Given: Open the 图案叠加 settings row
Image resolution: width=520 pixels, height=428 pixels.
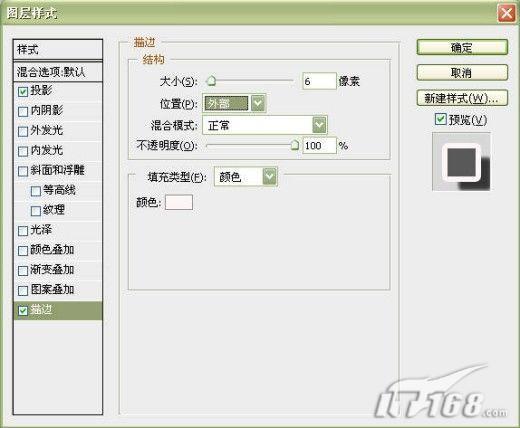Looking at the screenshot, I should click(58, 290).
